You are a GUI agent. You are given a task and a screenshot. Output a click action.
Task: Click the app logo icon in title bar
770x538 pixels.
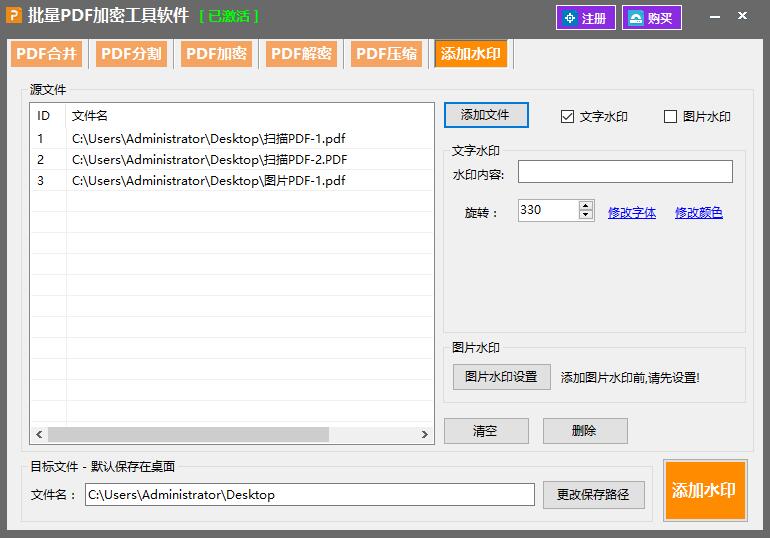14,16
